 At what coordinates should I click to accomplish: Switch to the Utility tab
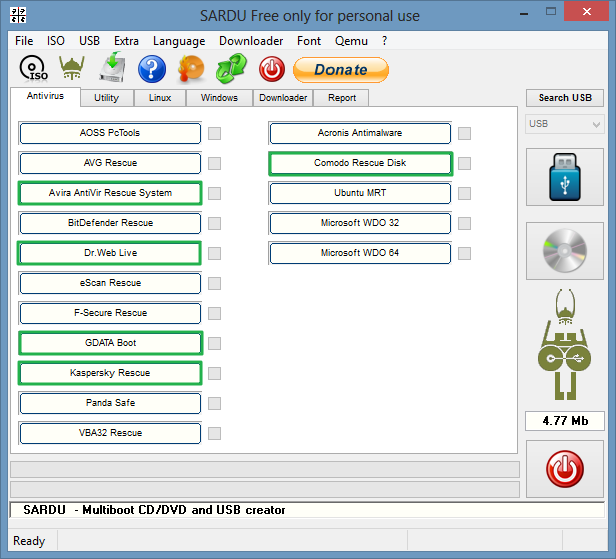click(106, 98)
